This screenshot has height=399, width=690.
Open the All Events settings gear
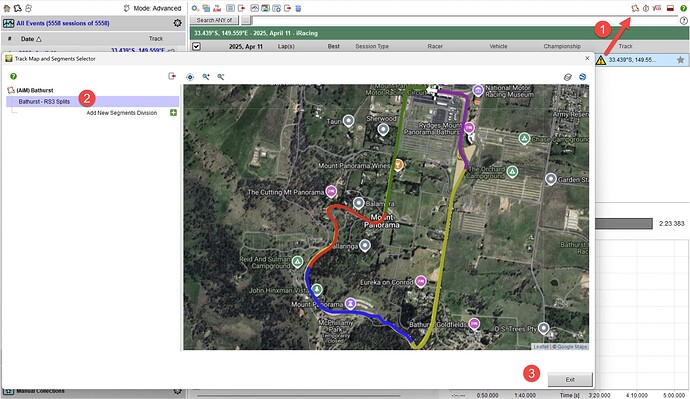(177, 23)
